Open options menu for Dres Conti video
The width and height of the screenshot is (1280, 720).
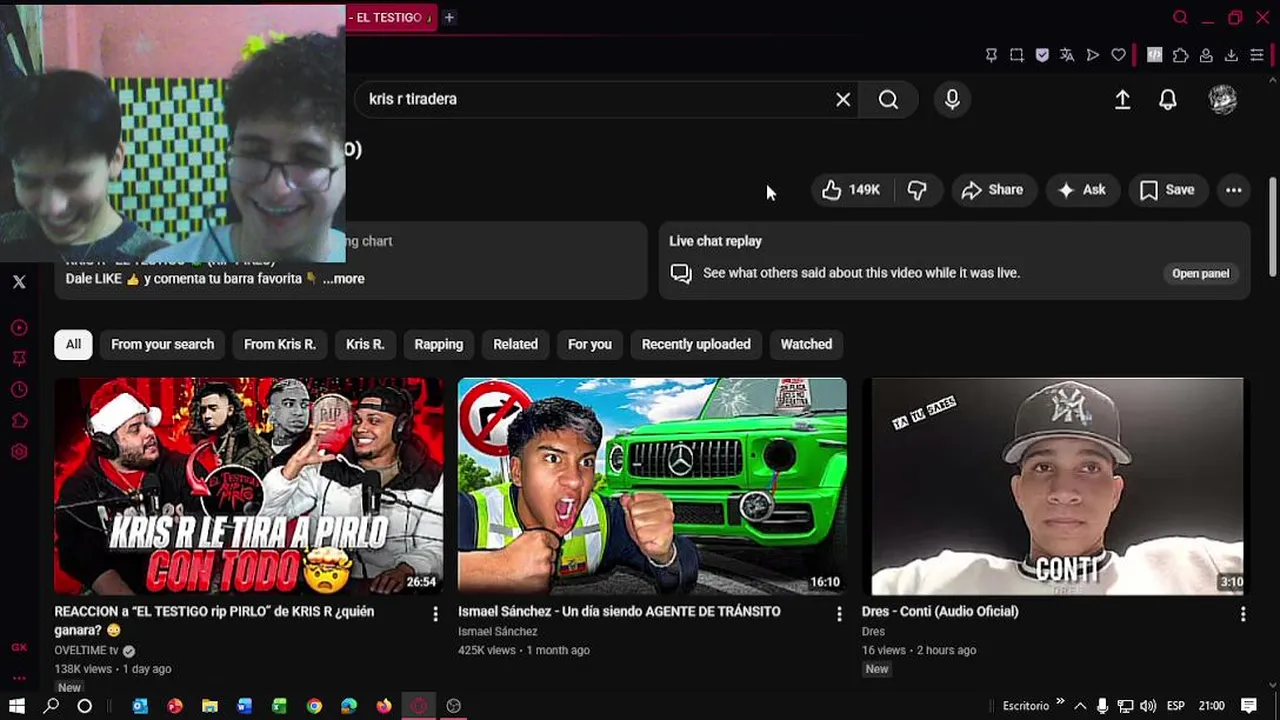[x=1243, y=614]
